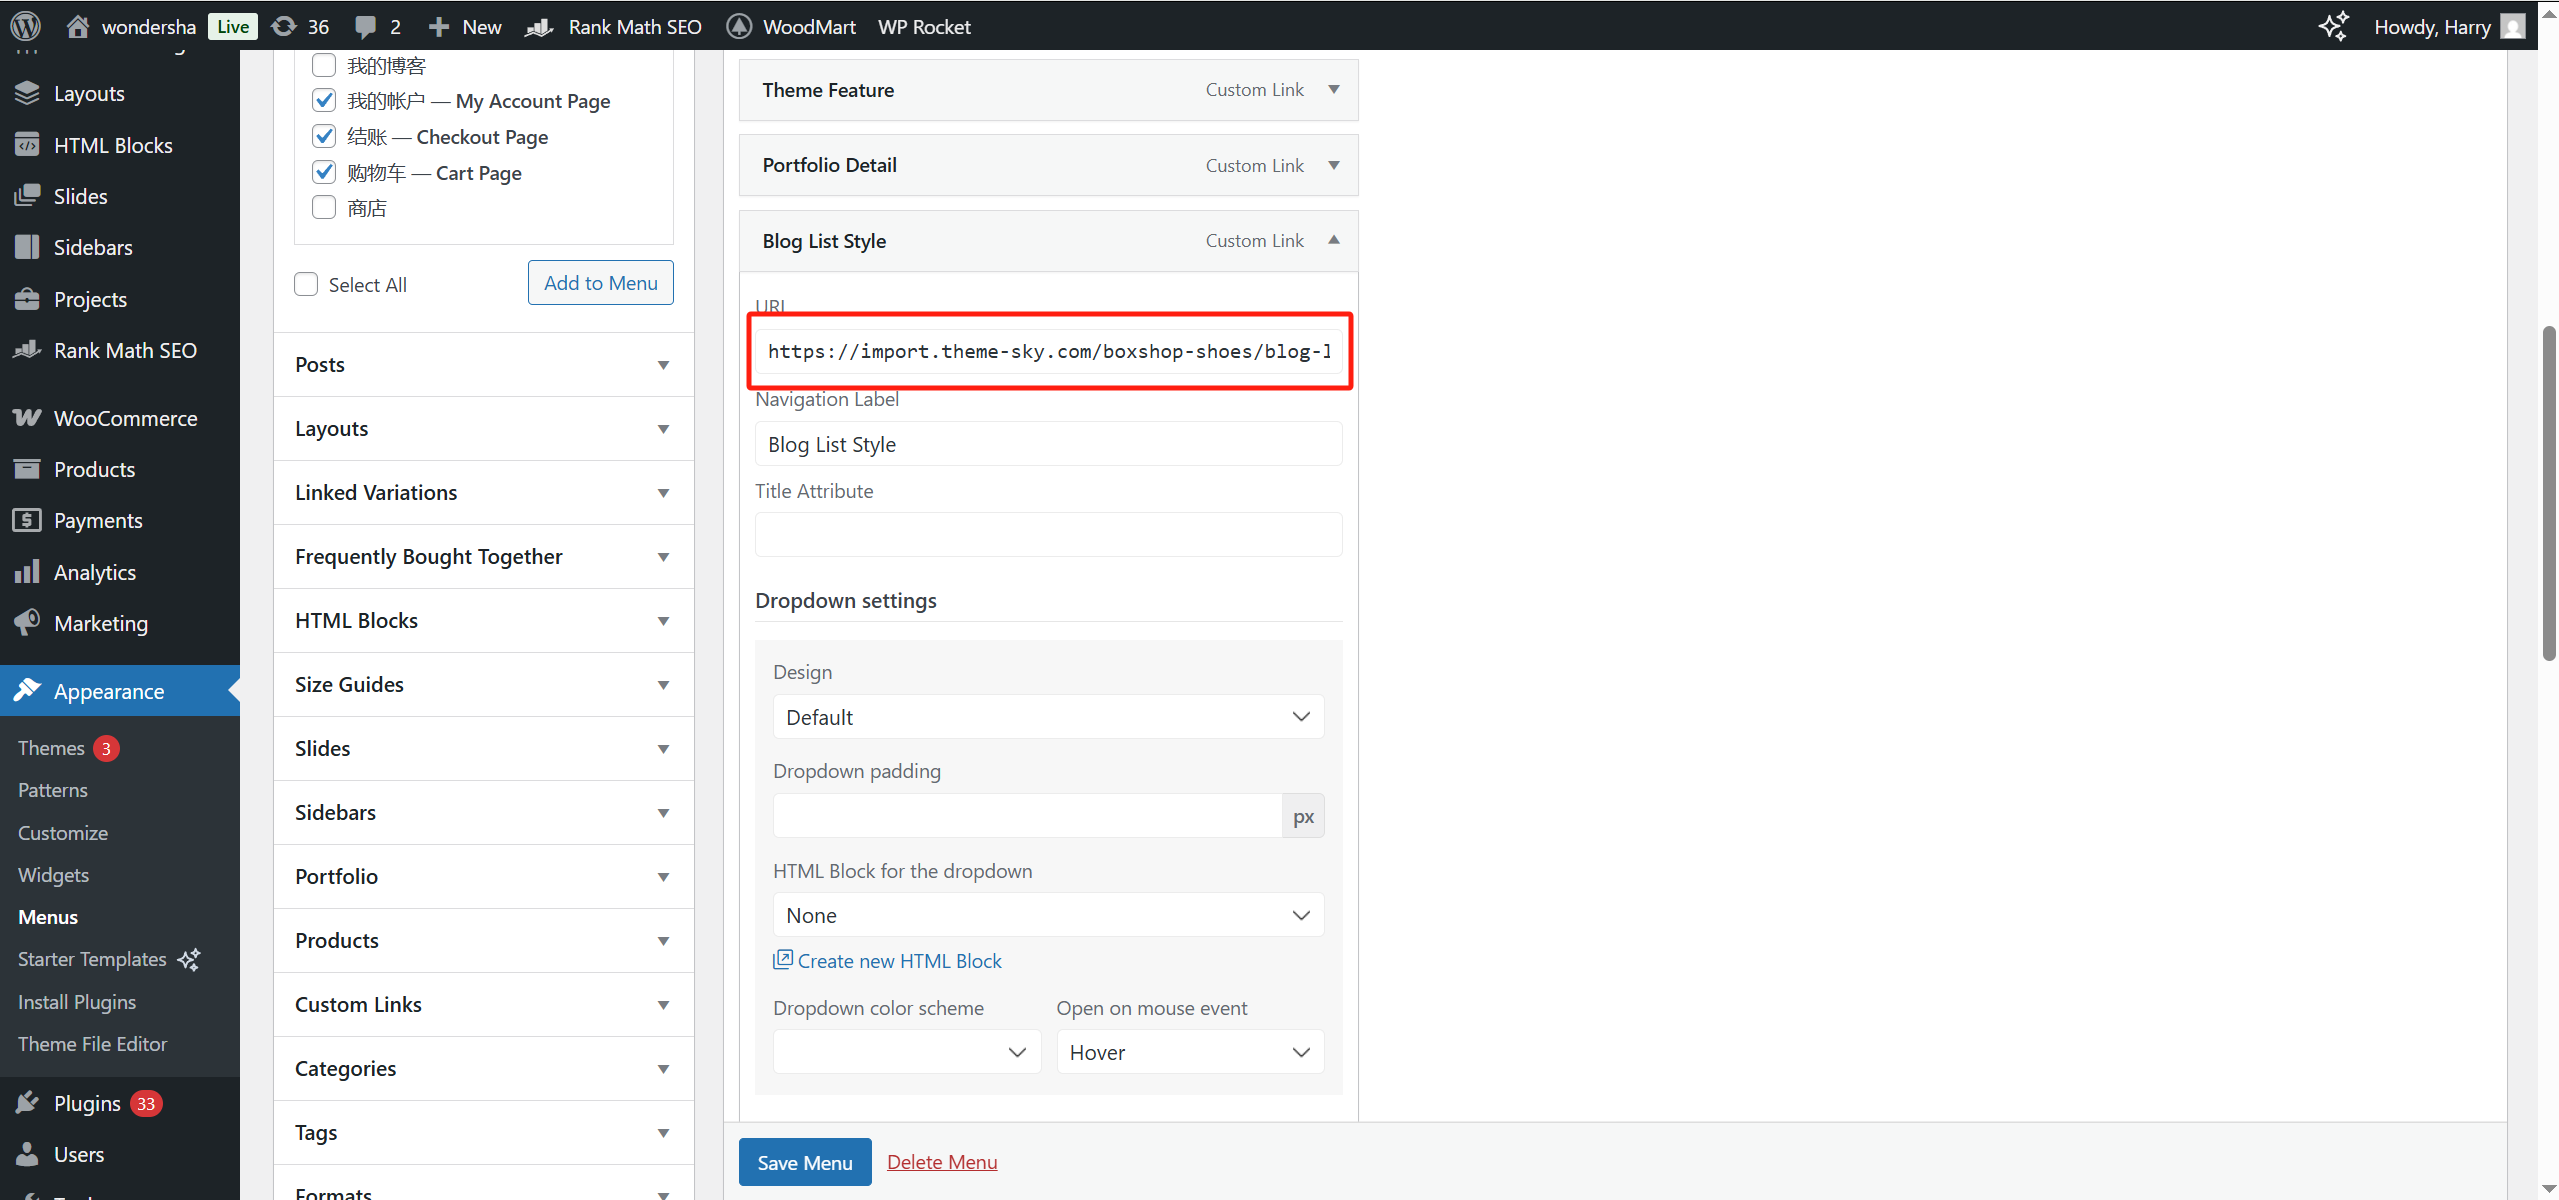The image size is (2559, 1200).
Task: Click the Create new HTML Block icon
Action: point(782,960)
